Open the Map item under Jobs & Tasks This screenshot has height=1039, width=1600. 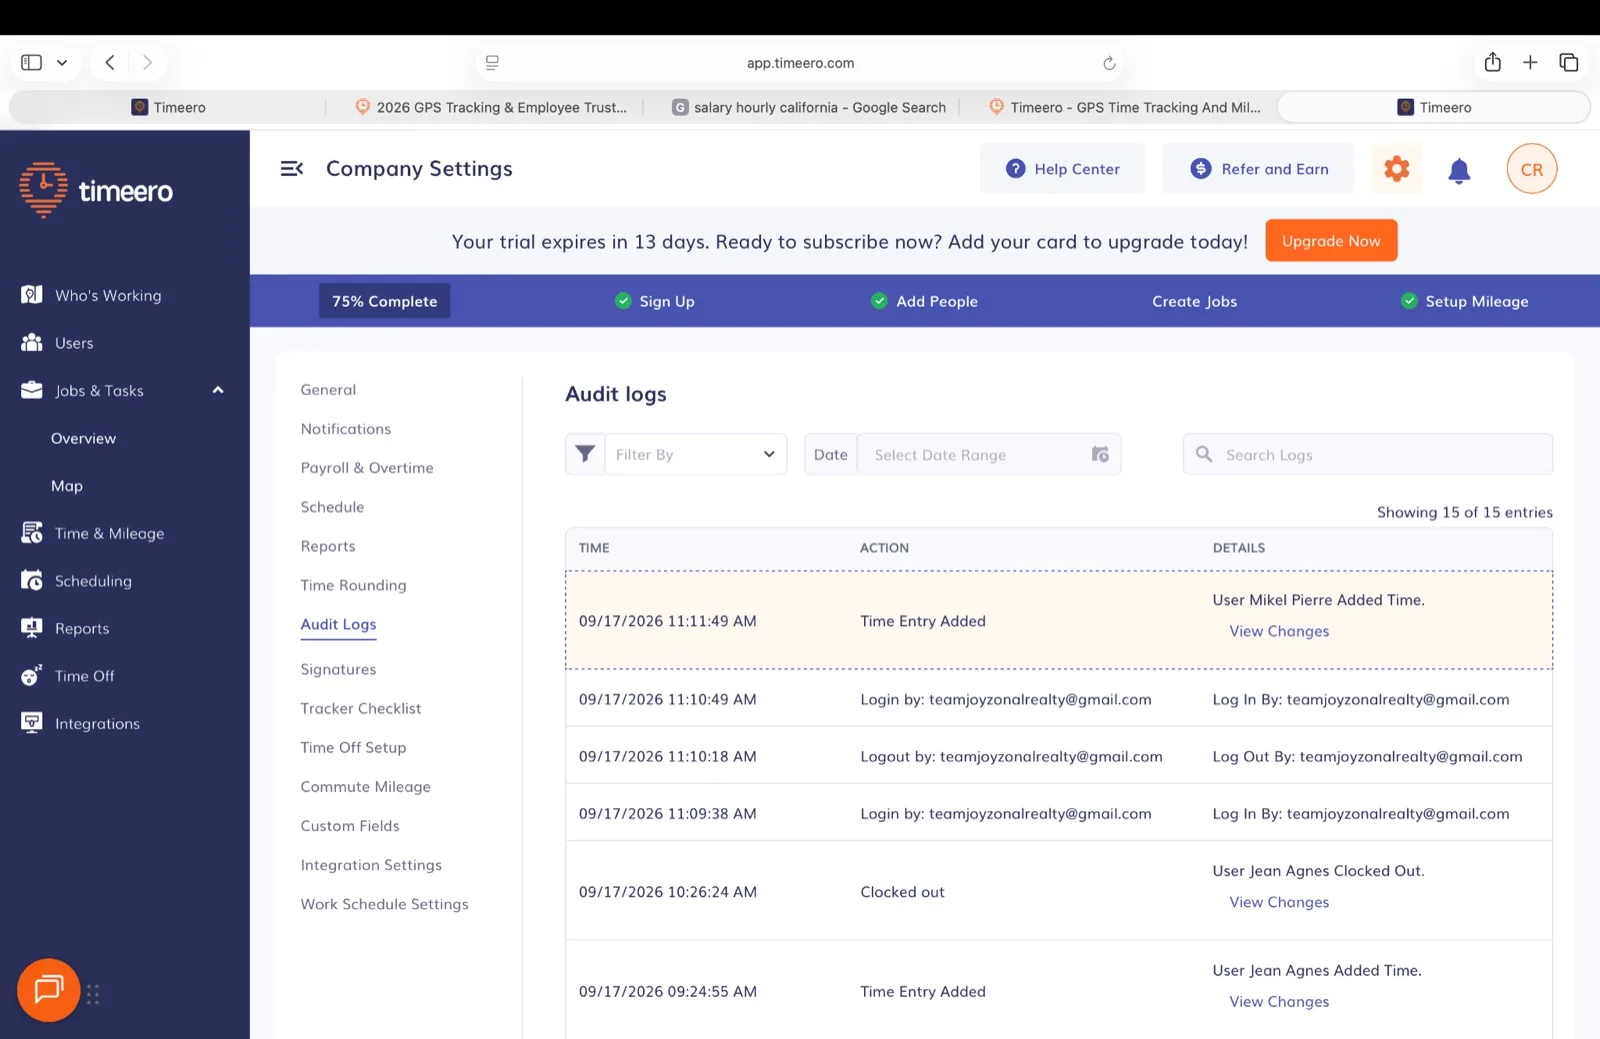pos(67,486)
